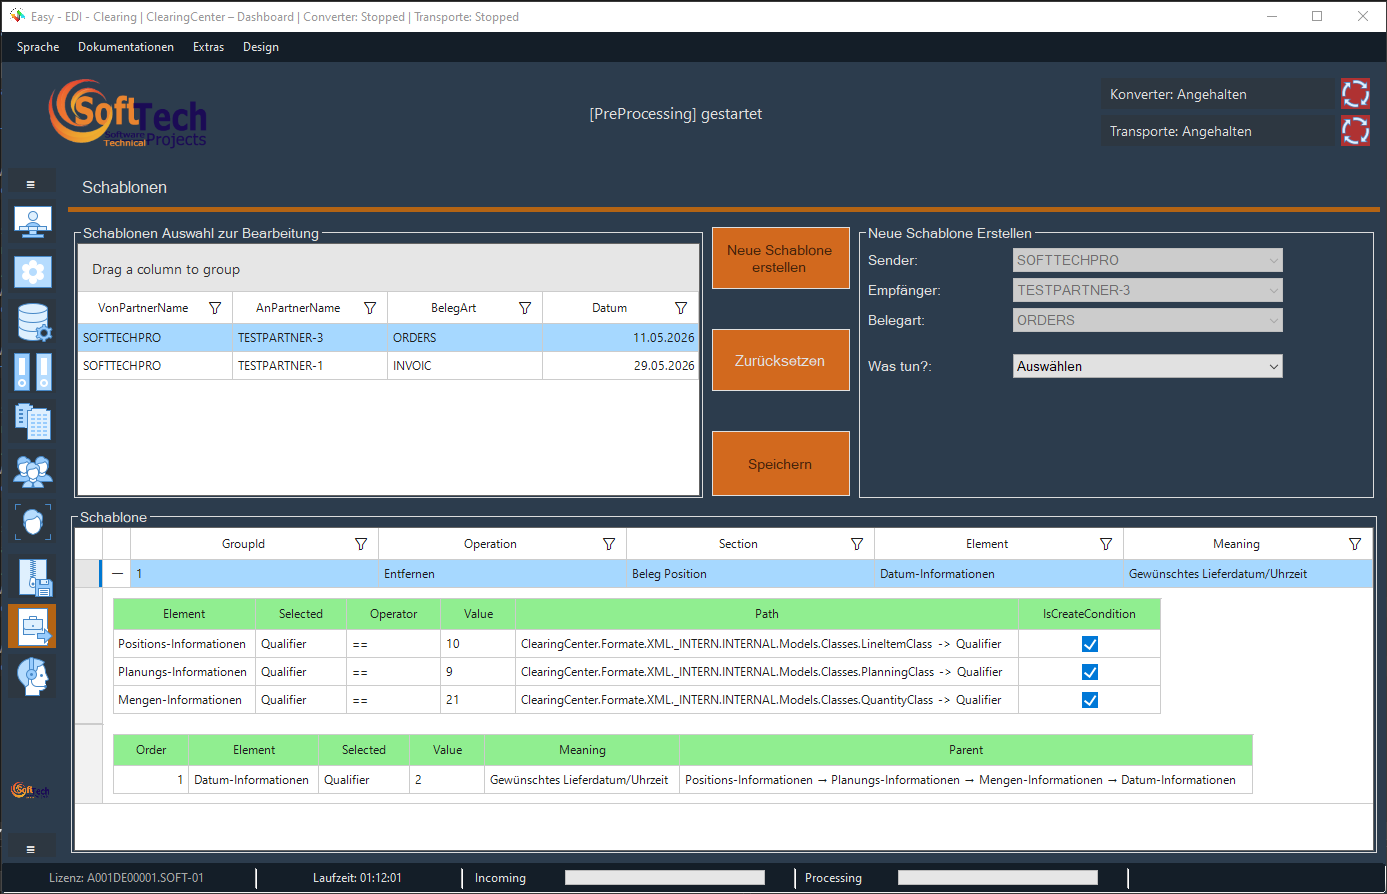Click the Lizenz A001DE00001.SOFT-01 status entry
This screenshot has width=1387, height=894.
[x=126, y=878]
